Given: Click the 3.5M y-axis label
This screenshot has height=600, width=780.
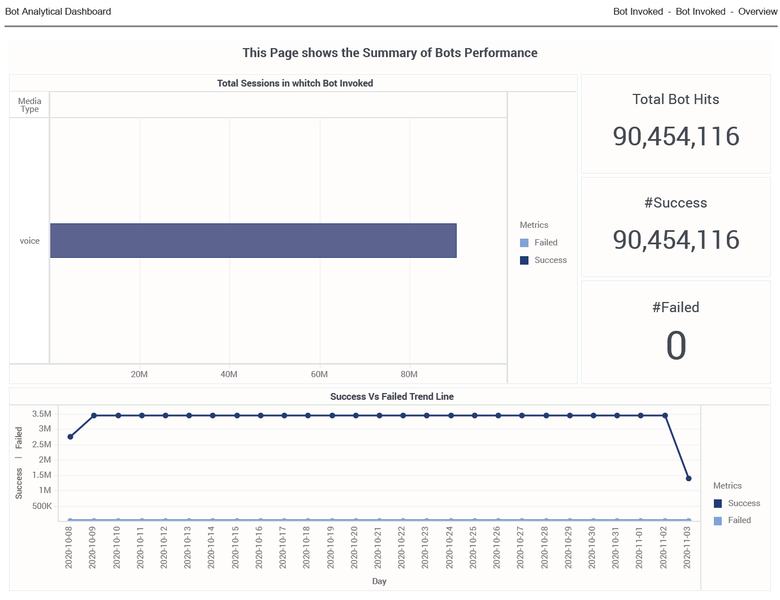Looking at the screenshot, I should click(42, 414).
